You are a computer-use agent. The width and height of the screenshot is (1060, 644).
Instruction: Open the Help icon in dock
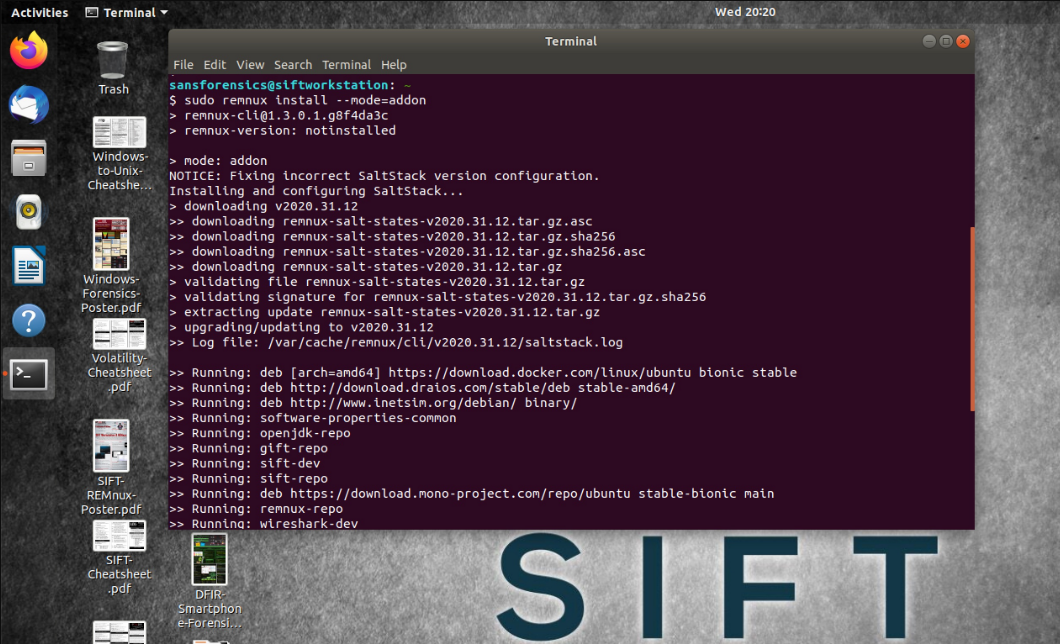29,321
